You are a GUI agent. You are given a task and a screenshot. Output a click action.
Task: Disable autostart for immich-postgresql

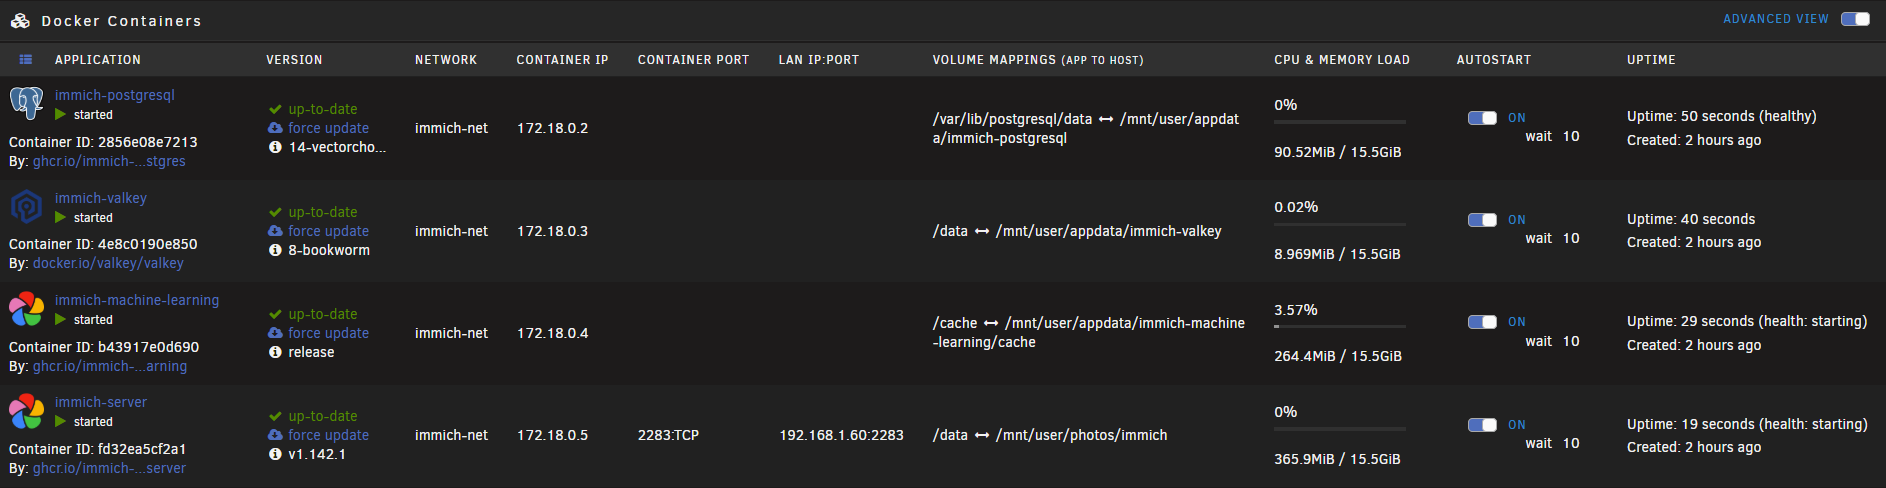[x=1482, y=118]
